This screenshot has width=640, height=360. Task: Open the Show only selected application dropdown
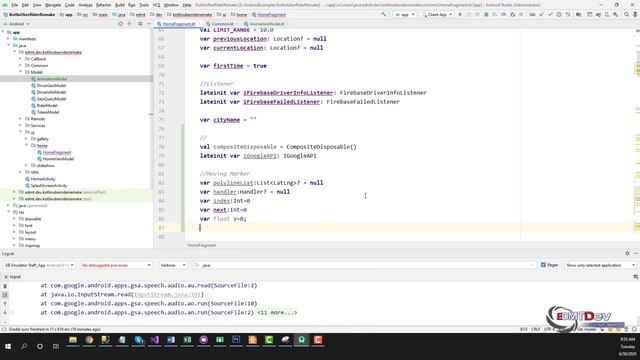click(x=600, y=265)
